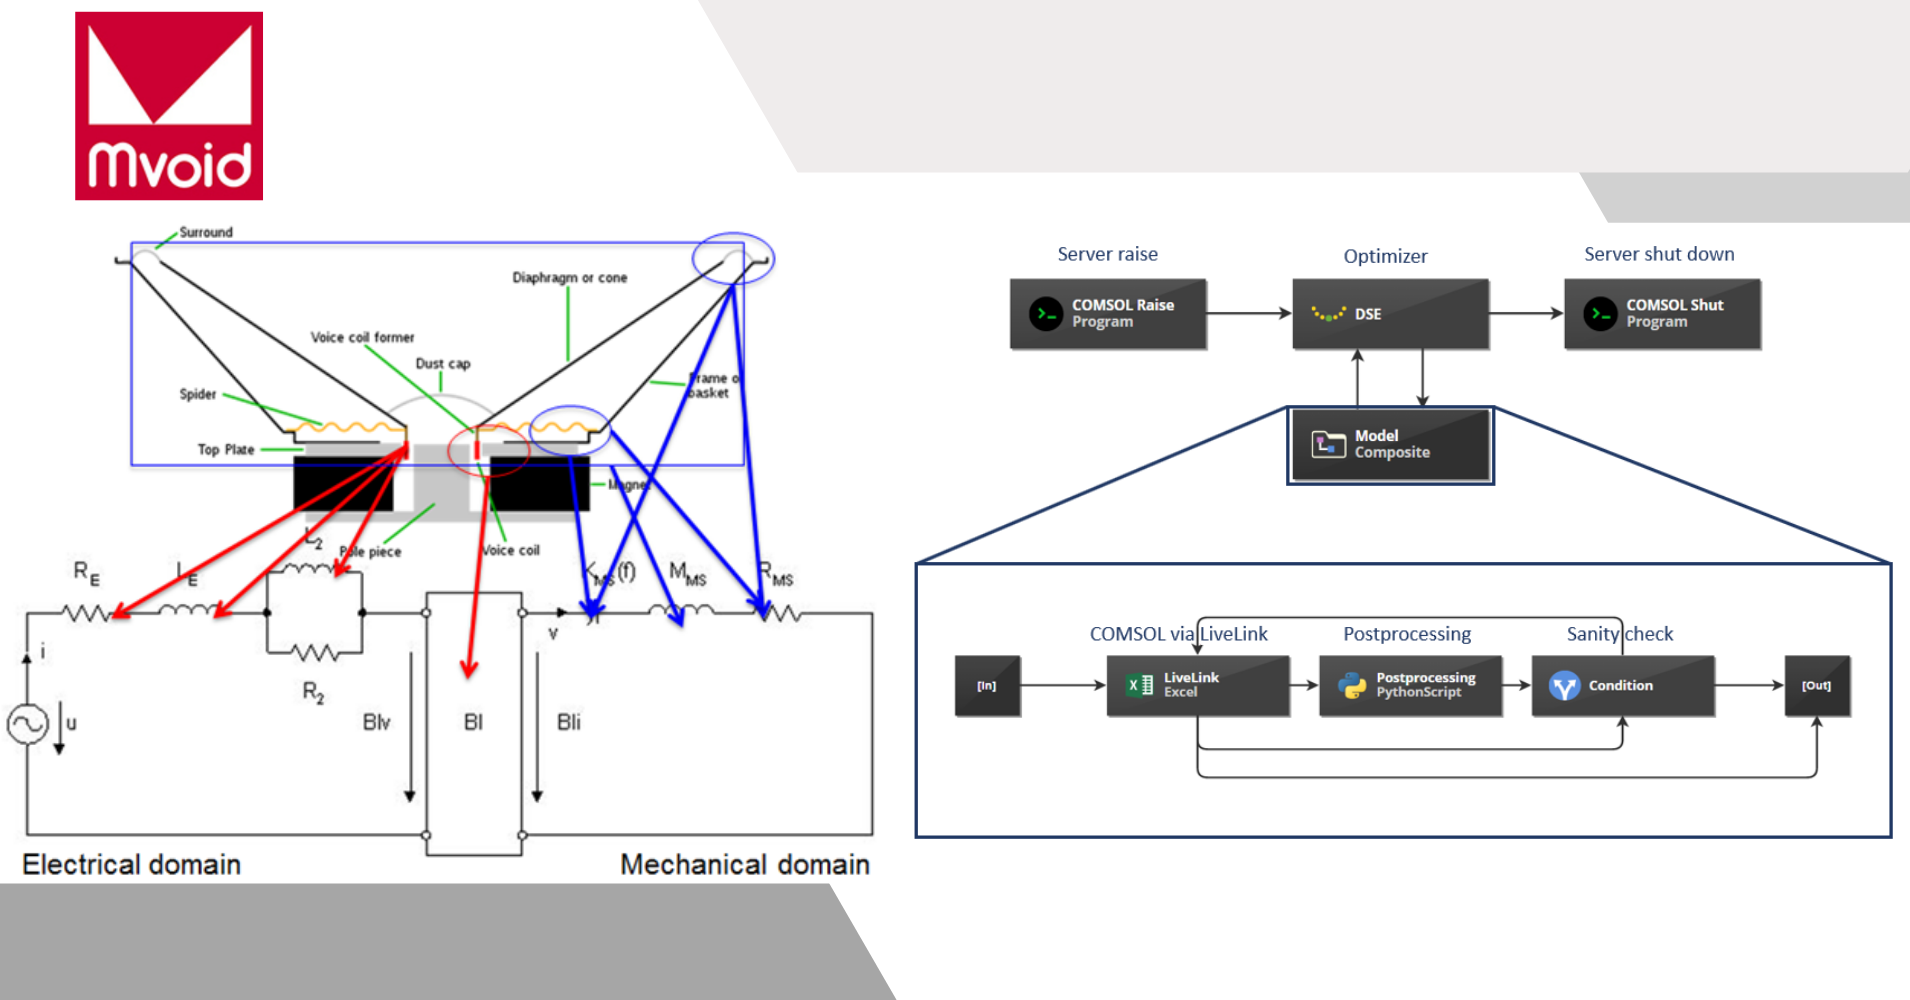Click the 'Dust cap' label
Screen dimensions: 1910x1000
(x=443, y=363)
